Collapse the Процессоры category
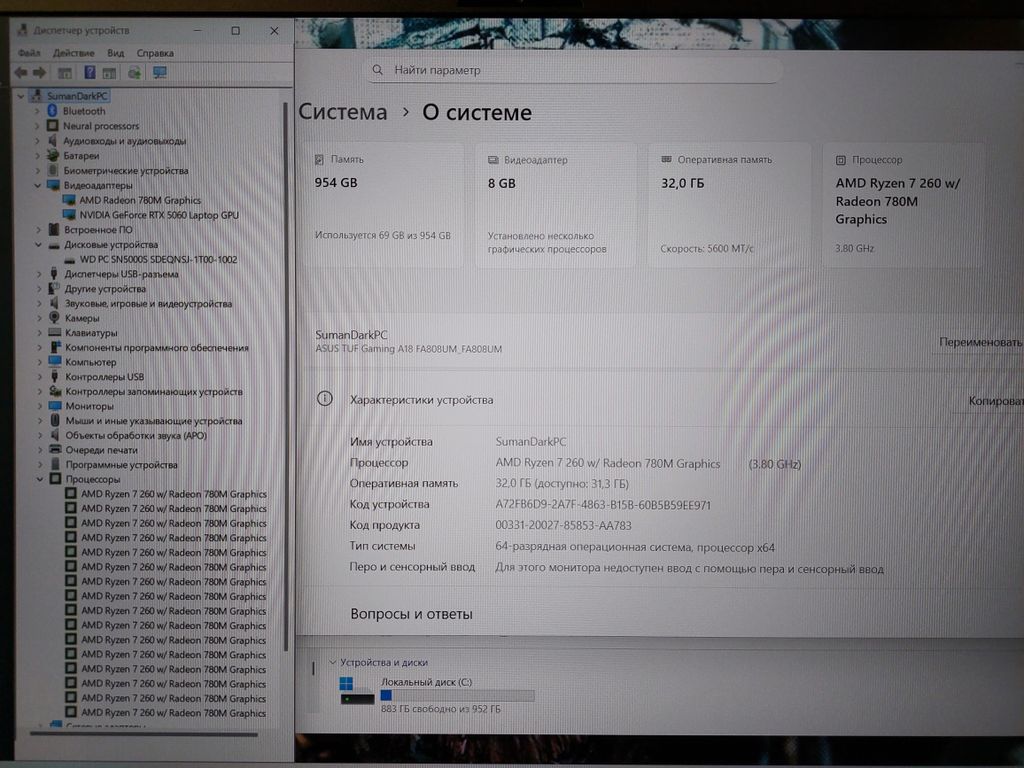 tap(38, 479)
